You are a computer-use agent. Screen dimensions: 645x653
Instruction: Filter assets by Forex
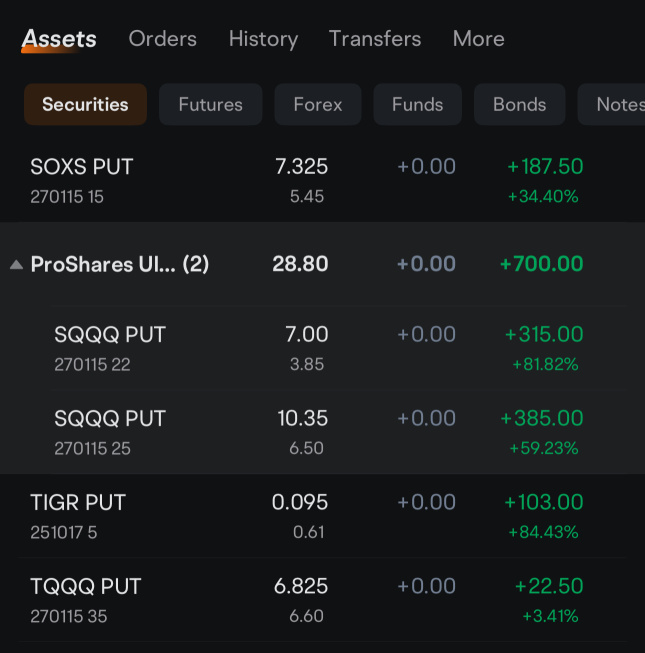click(x=318, y=104)
